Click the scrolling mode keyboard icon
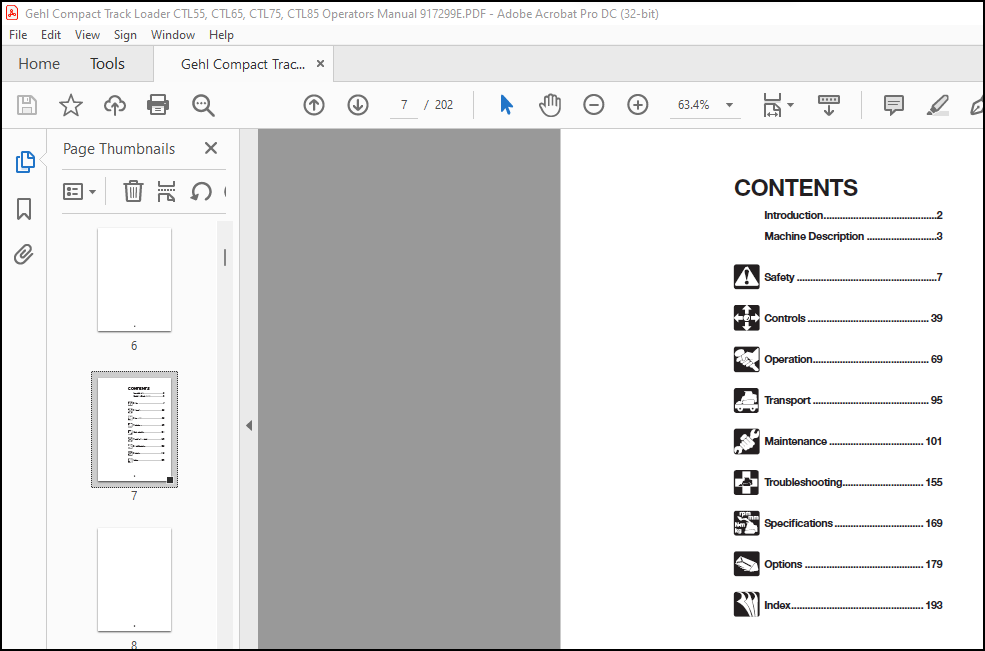Screen dimensions: 985x651 point(829,105)
